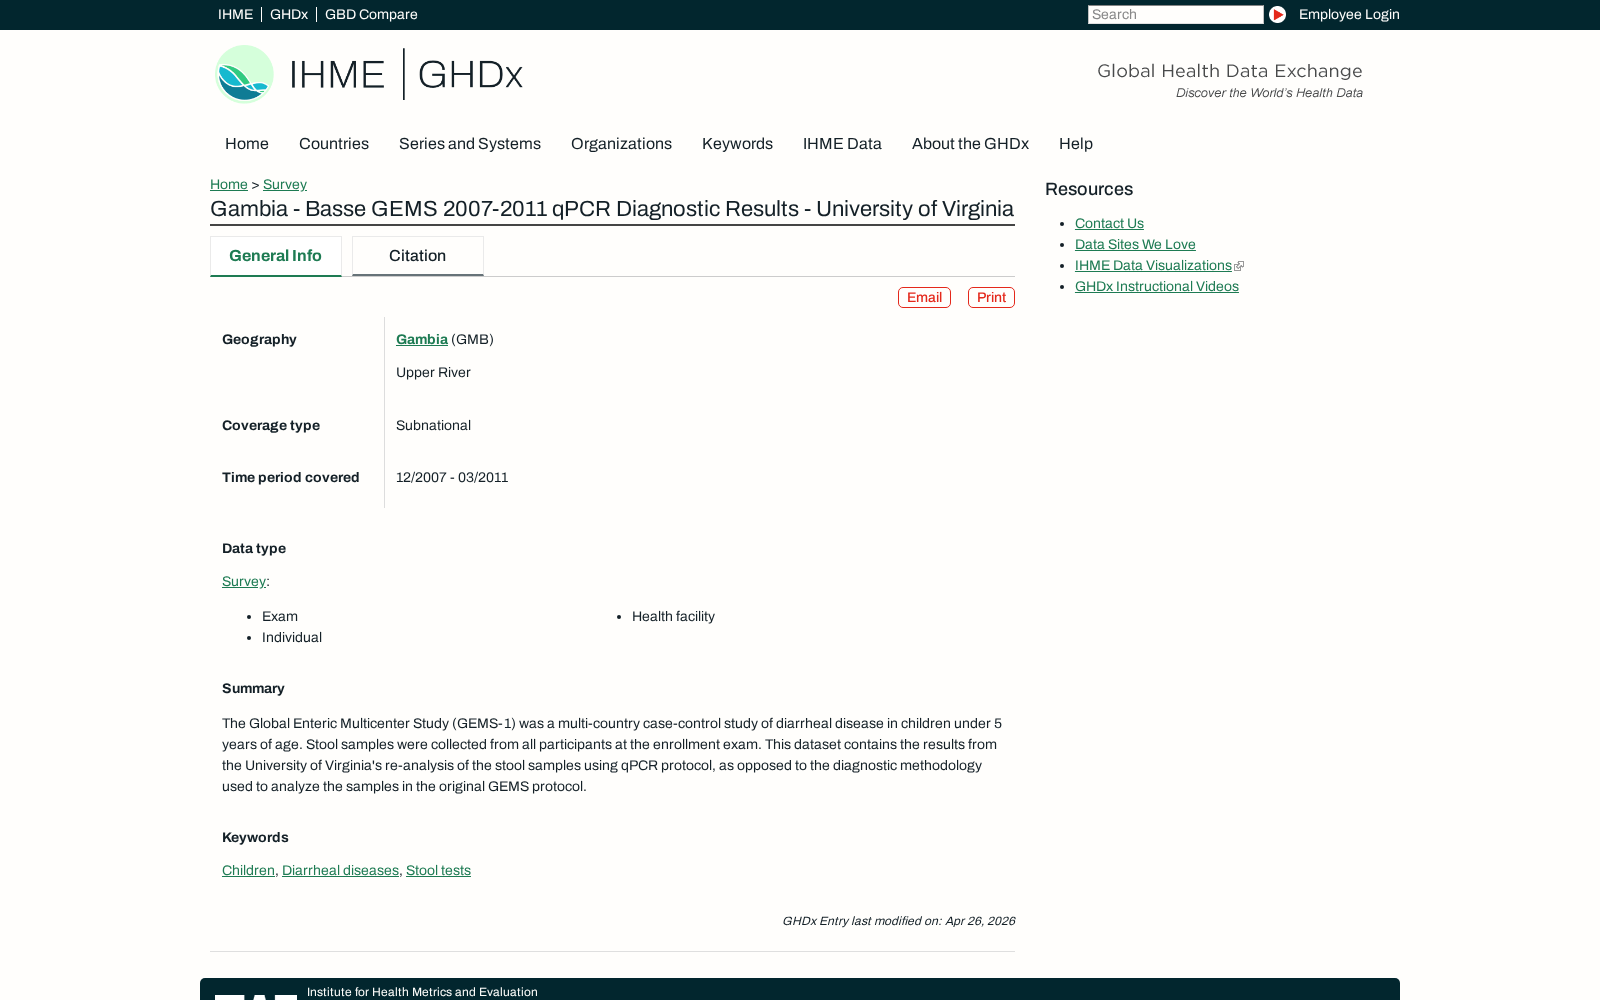
Task: Open Diarrheal diseases keyword link
Action: tap(340, 870)
